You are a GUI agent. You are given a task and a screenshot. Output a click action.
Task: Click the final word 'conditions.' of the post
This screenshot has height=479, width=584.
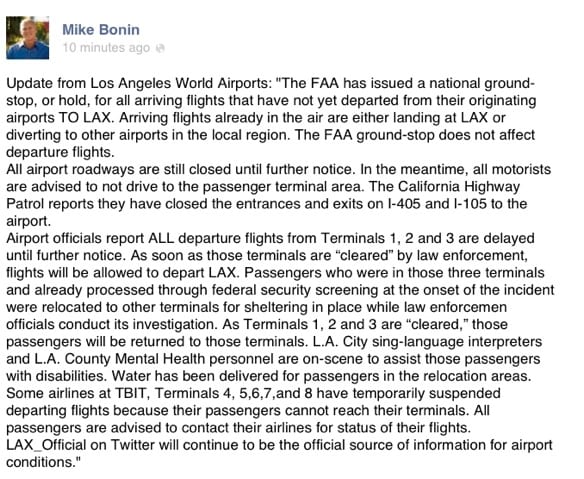[x=44, y=462]
